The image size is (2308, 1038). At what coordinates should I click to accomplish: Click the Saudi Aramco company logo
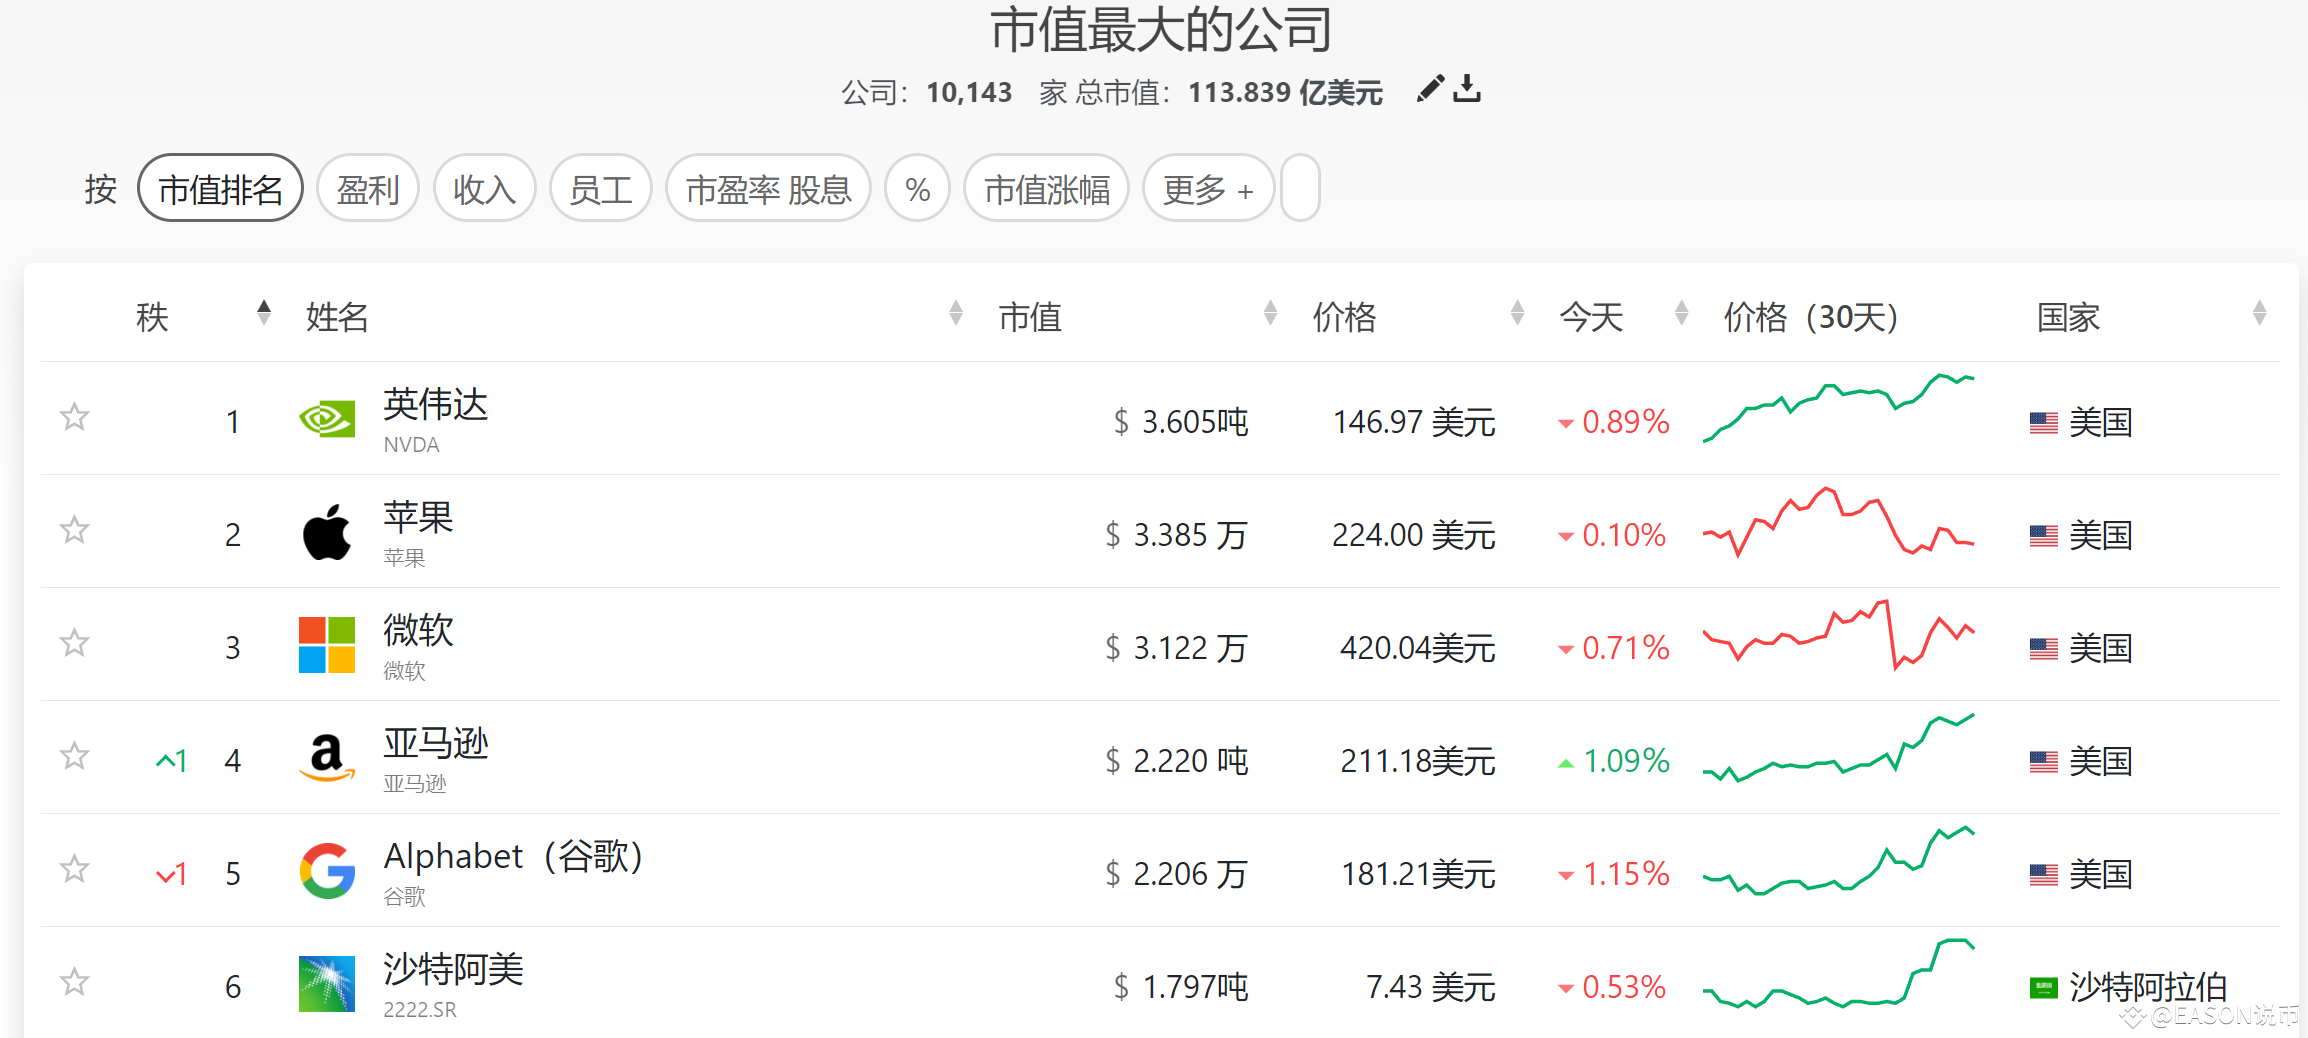point(326,985)
